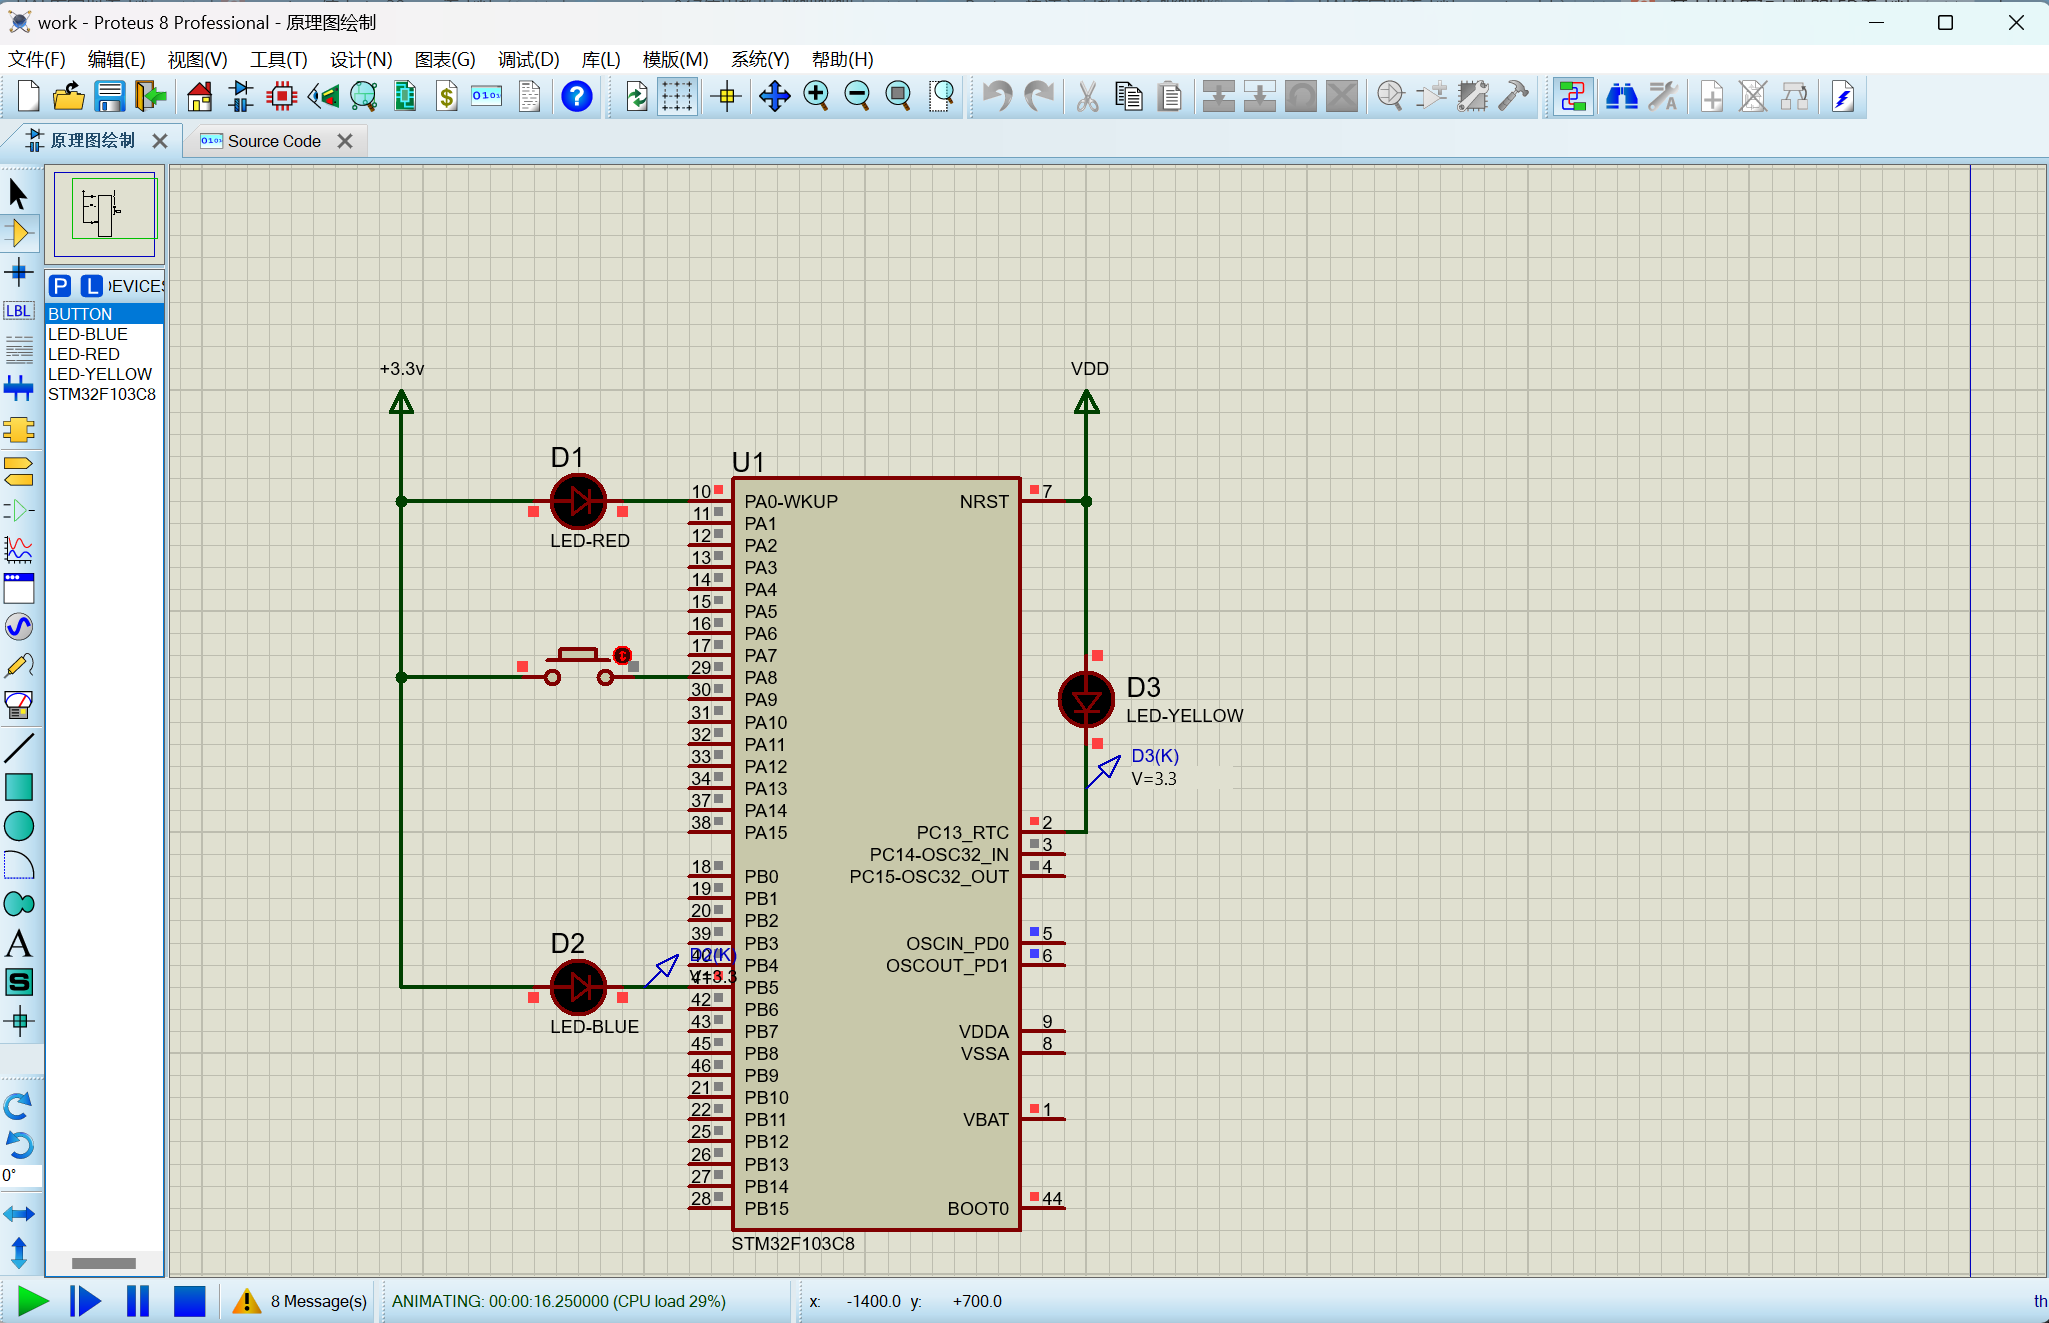The height and width of the screenshot is (1323, 2049).
Task: Select the 2D graphics box tool
Action: pyautogui.click(x=19, y=787)
